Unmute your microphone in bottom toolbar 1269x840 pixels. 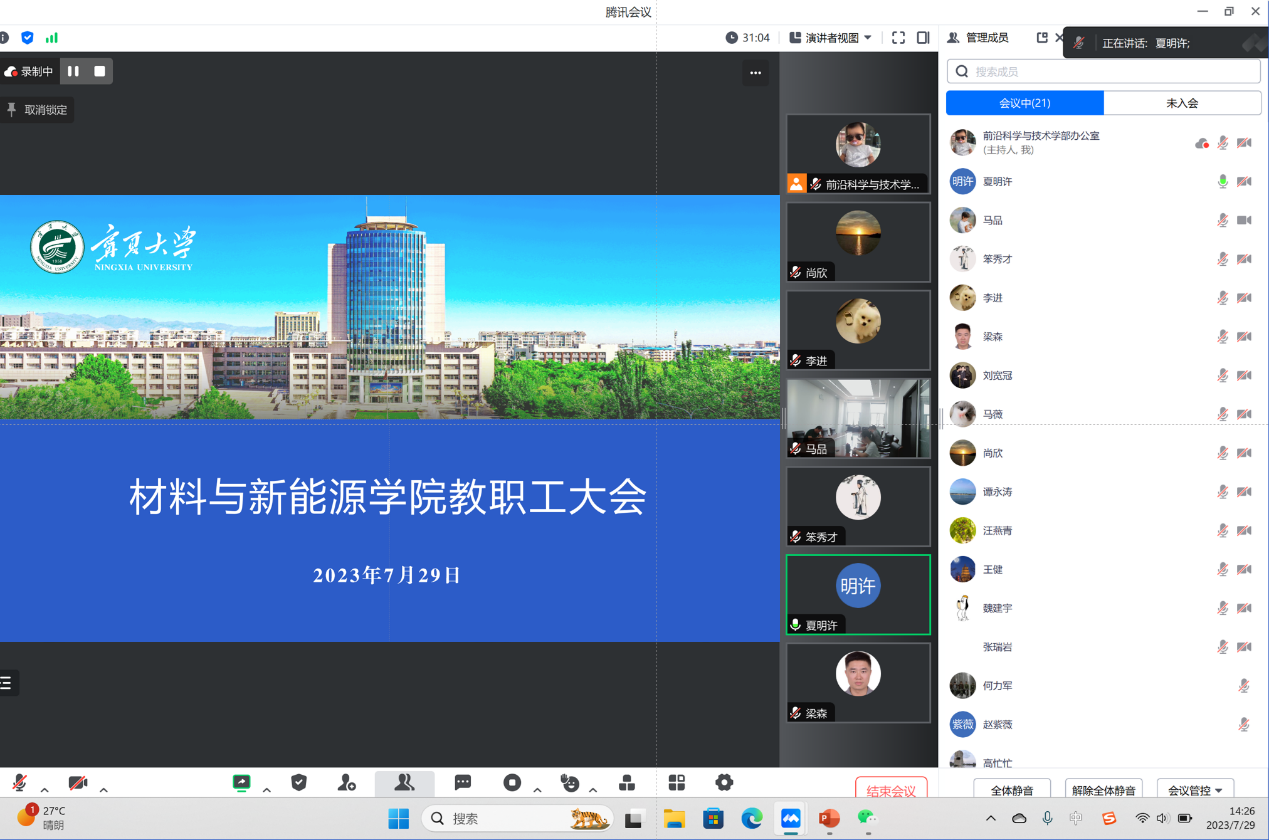click(20, 783)
